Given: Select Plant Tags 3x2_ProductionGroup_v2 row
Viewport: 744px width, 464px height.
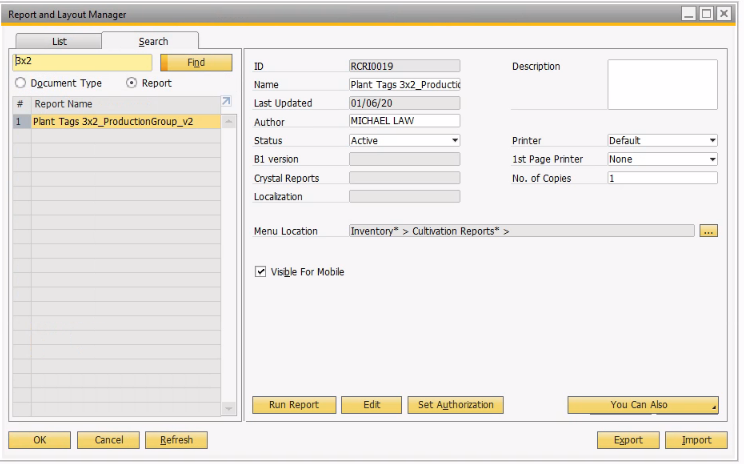Looking at the screenshot, I should (x=117, y=121).
